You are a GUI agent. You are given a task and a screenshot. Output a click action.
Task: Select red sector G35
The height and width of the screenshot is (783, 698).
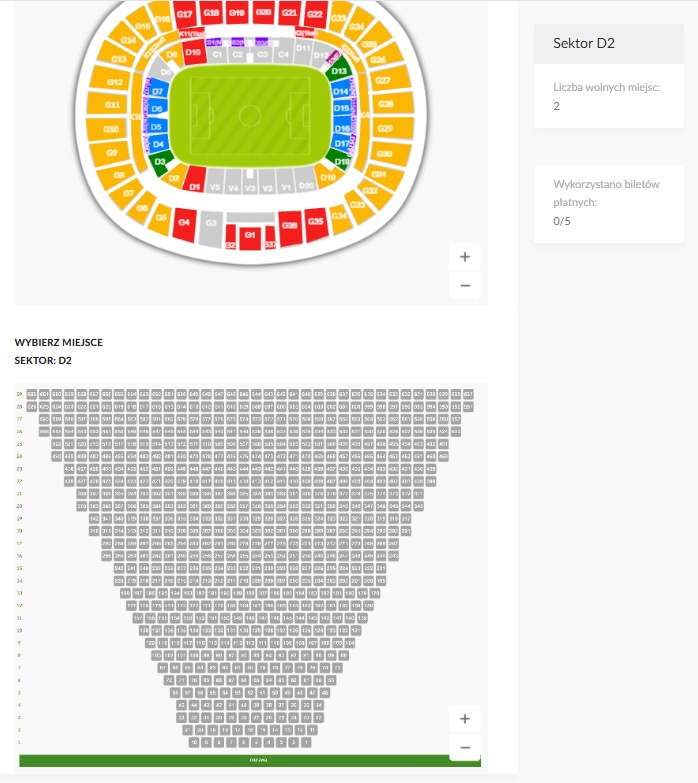click(x=316, y=222)
